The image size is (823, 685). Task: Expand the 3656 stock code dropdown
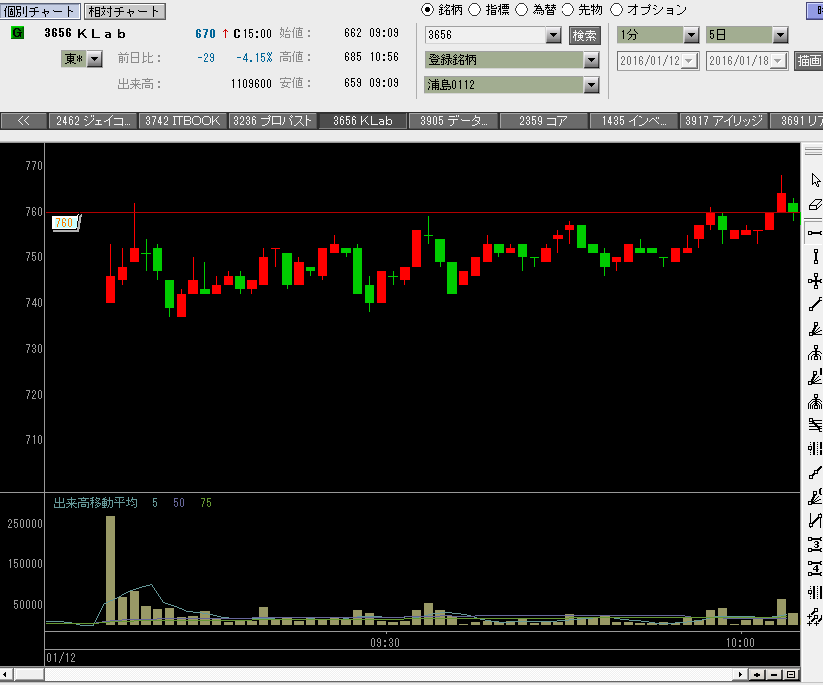(553, 35)
